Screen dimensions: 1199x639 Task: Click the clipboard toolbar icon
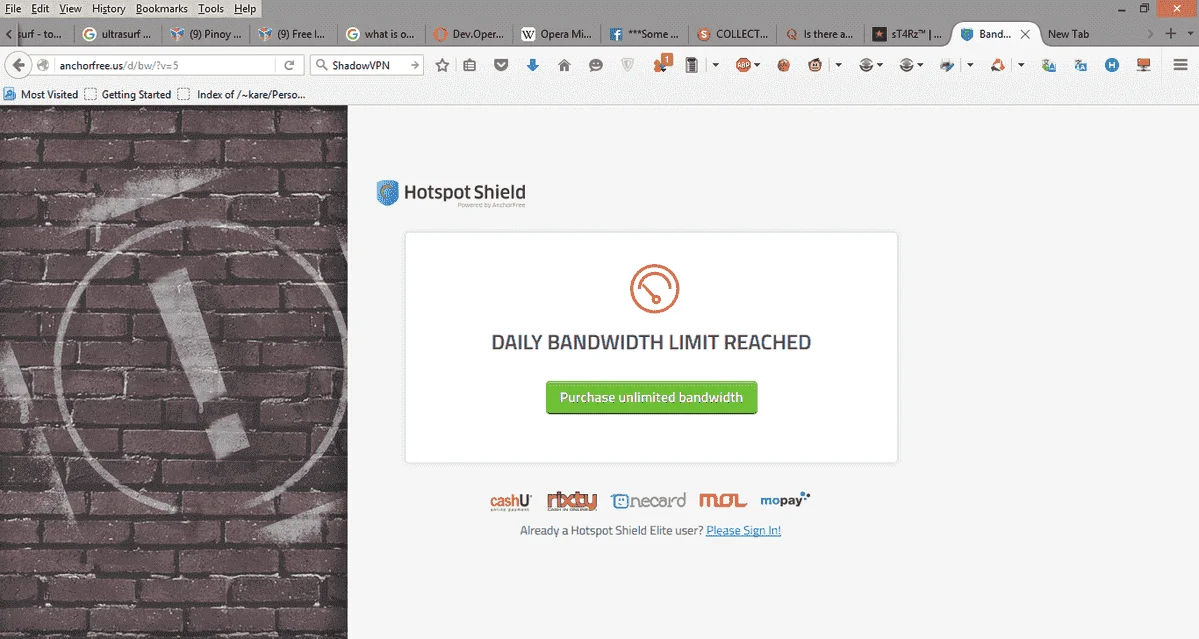691,66
